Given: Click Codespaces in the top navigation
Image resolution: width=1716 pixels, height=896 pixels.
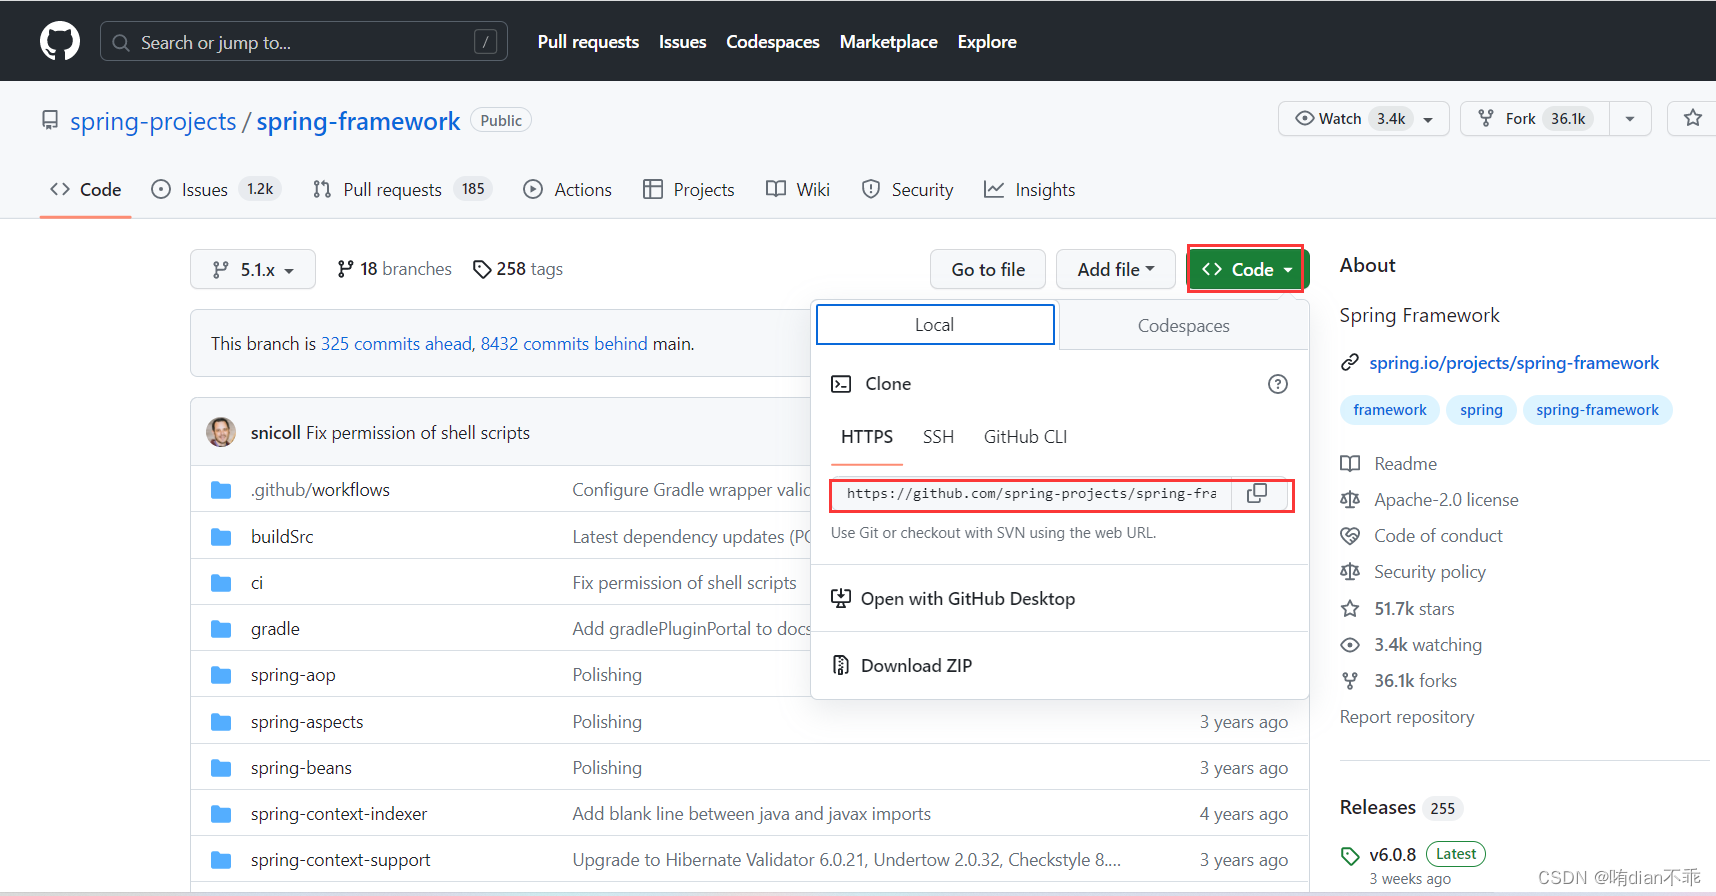Looking at the screenshot, I should [772, 42].
